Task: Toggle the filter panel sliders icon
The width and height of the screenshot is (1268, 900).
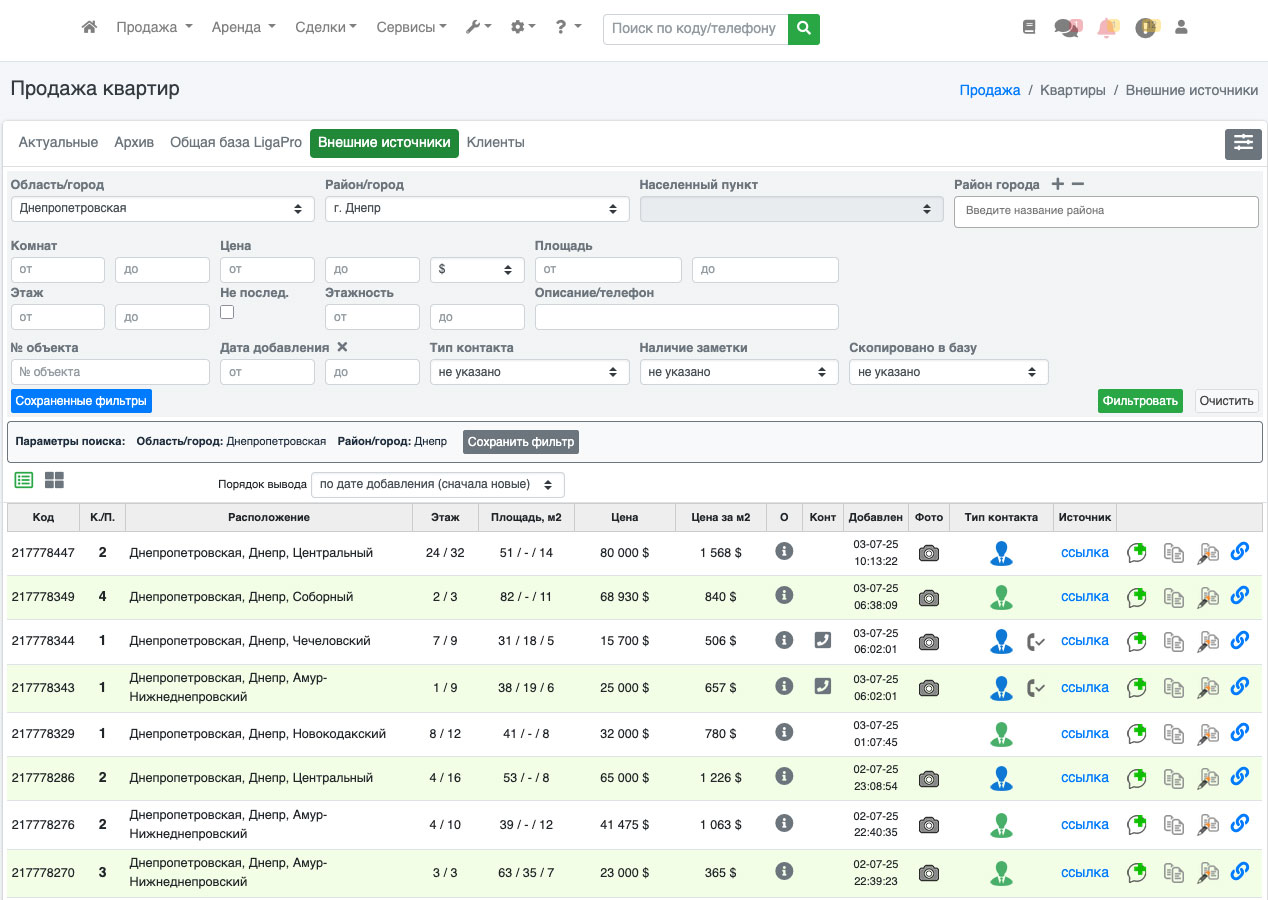Action: tap(1243, 144)
